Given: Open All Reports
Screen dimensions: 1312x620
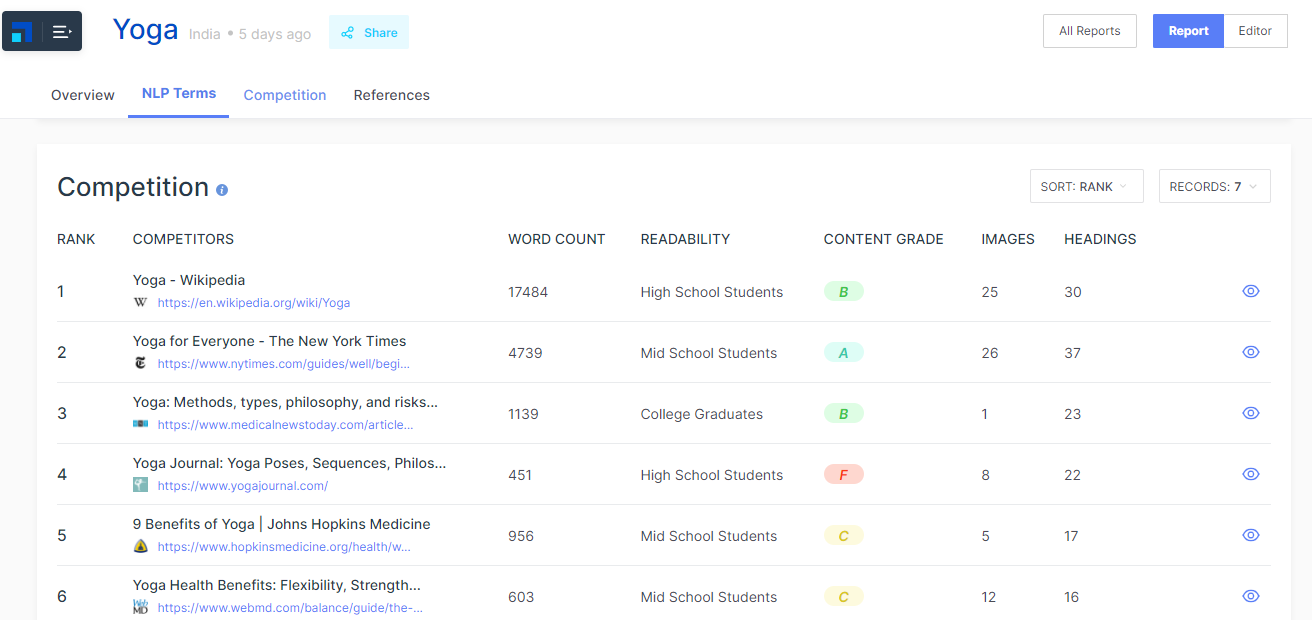Looking at the screenshot, I should 1089,31.
